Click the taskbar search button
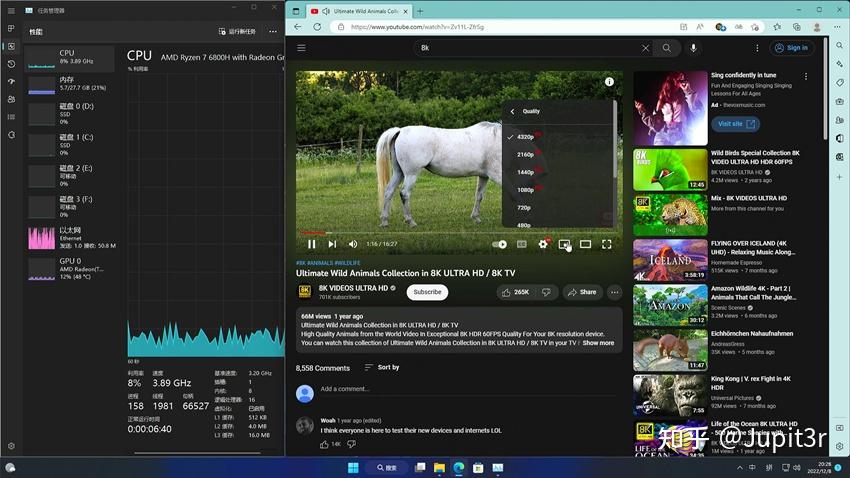The width and height of the screenshot is (850, 478). point(387,467)
